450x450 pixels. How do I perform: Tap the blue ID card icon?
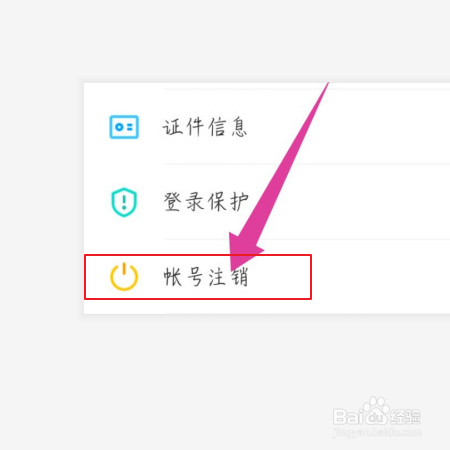124,127
